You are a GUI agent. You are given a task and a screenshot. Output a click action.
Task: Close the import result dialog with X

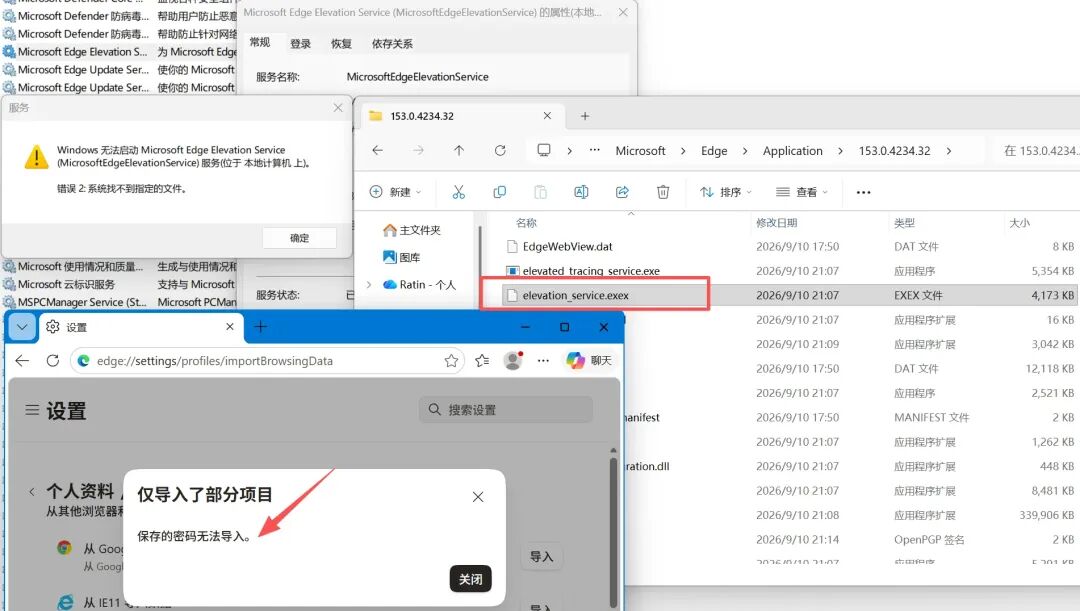[x=478, y=497]
